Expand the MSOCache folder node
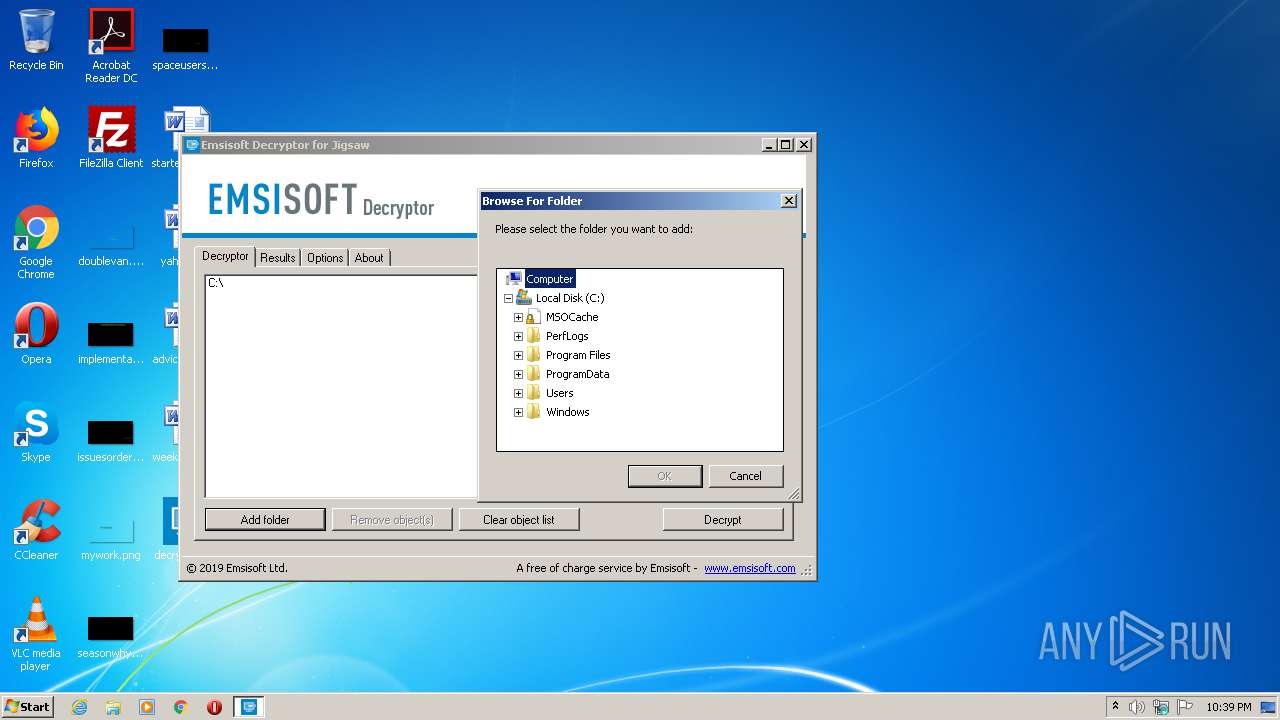Screen dimensions: 1280x720 tap(518, 317)
